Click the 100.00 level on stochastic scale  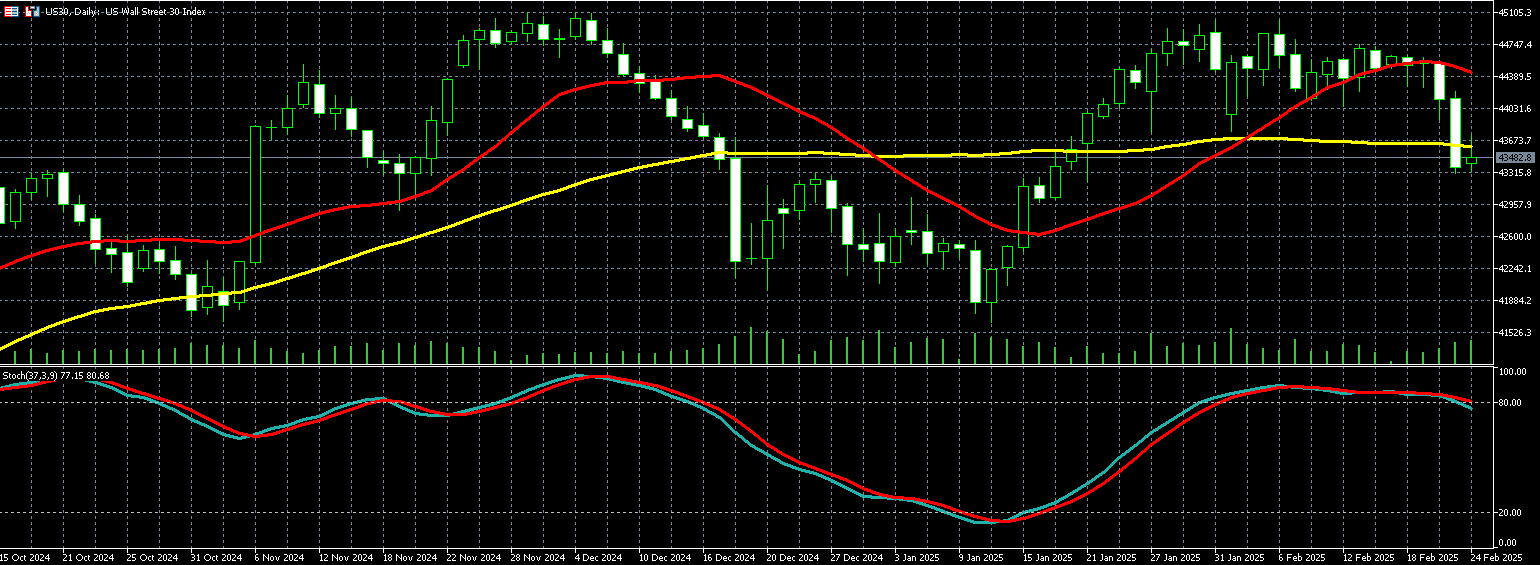(1514, 371)
